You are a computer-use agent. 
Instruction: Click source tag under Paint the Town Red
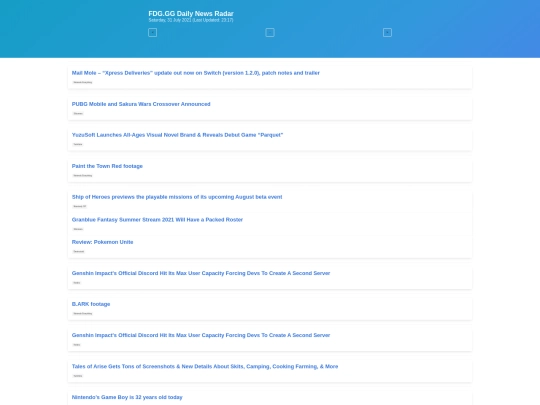pos(83,175)
